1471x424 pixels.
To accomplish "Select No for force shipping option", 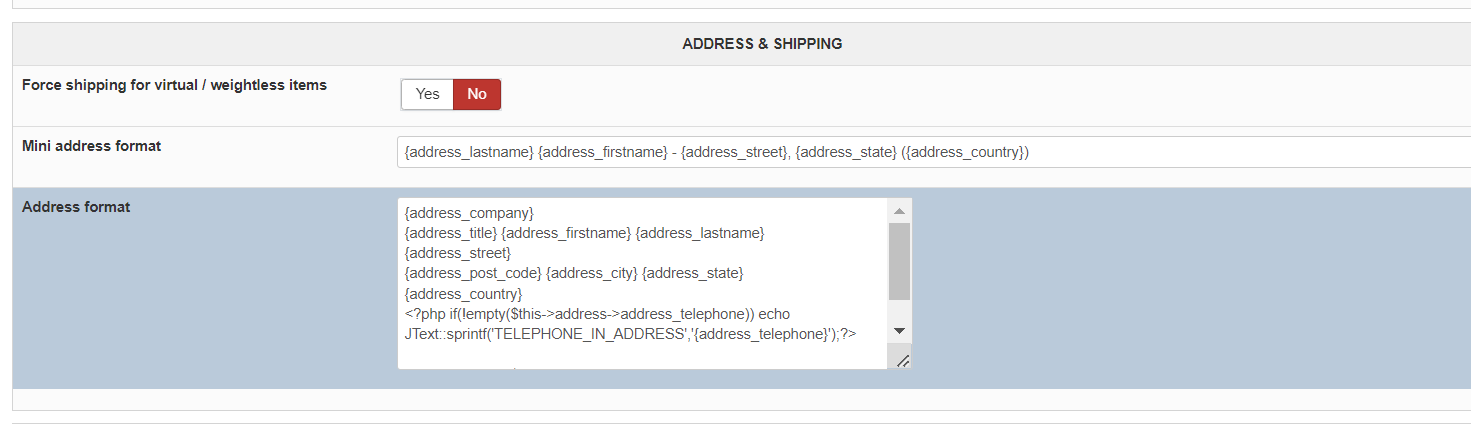I will [x=477, y=94].
